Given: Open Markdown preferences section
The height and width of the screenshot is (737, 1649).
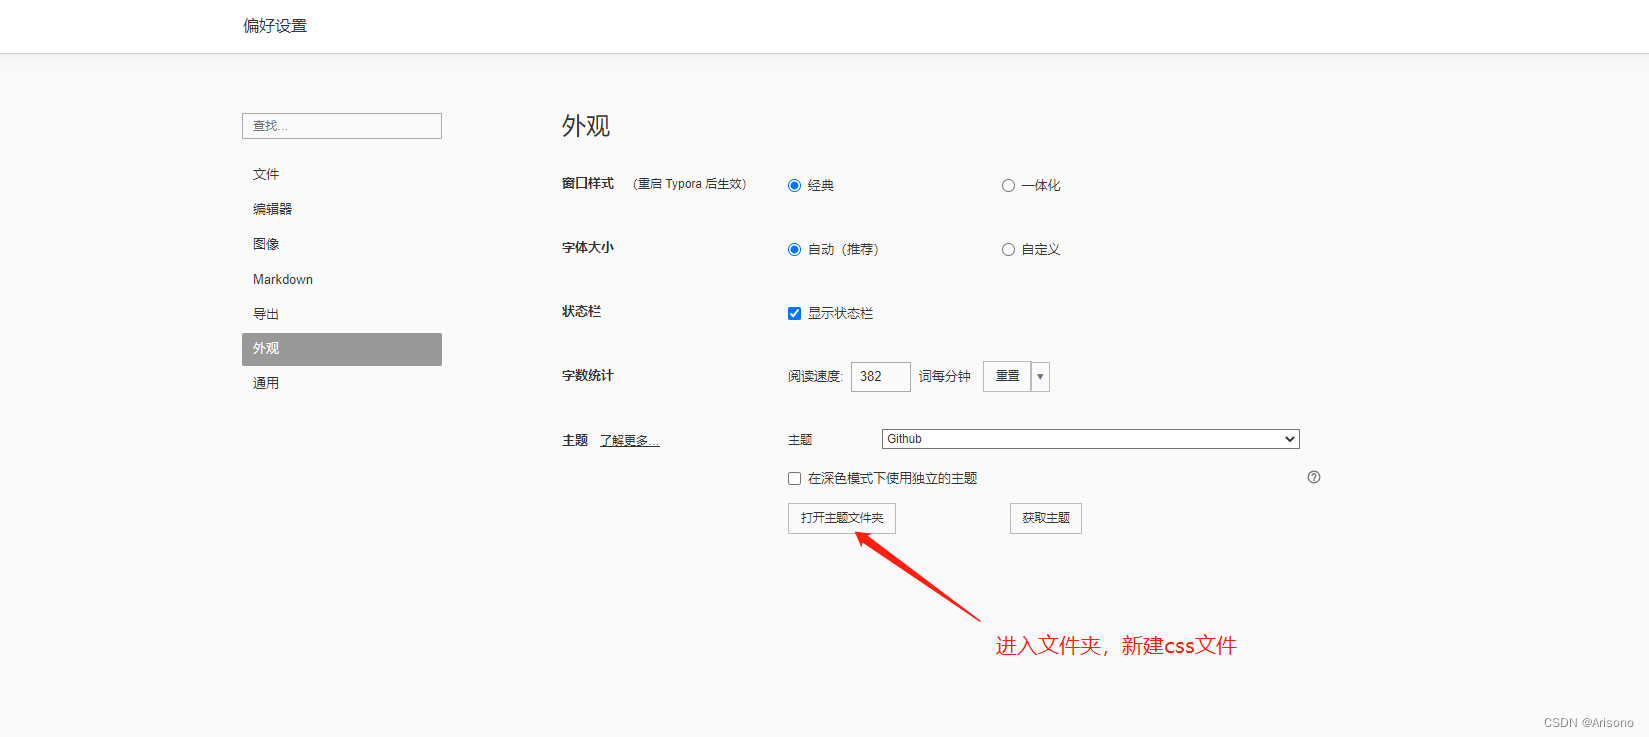Looking at the screenshot, I should tap(342, 279).
